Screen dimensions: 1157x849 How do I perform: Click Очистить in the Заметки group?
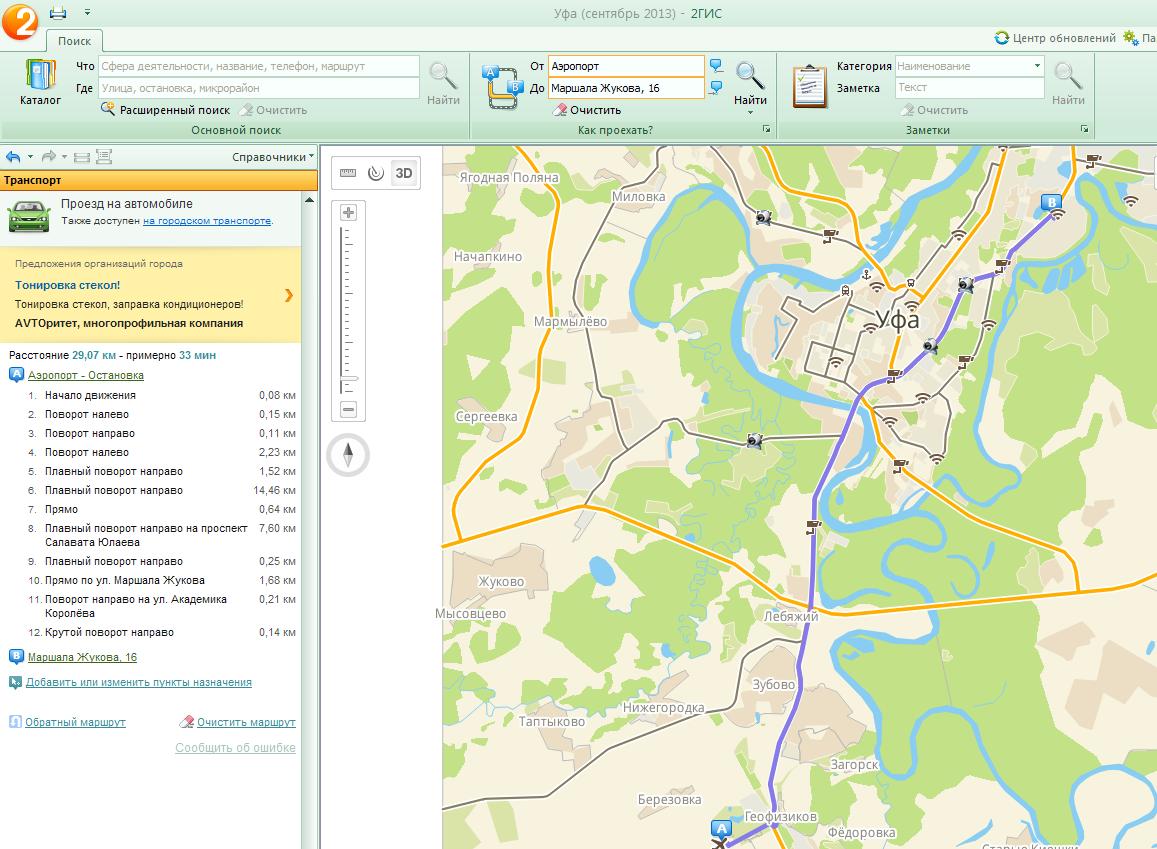pos(934,110)
